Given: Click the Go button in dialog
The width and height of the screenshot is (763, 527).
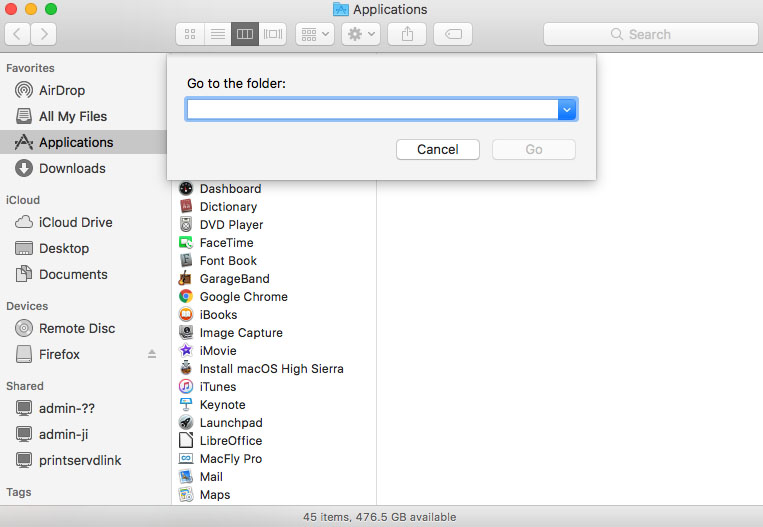Looking at the screenshot, I should (534, 149).
